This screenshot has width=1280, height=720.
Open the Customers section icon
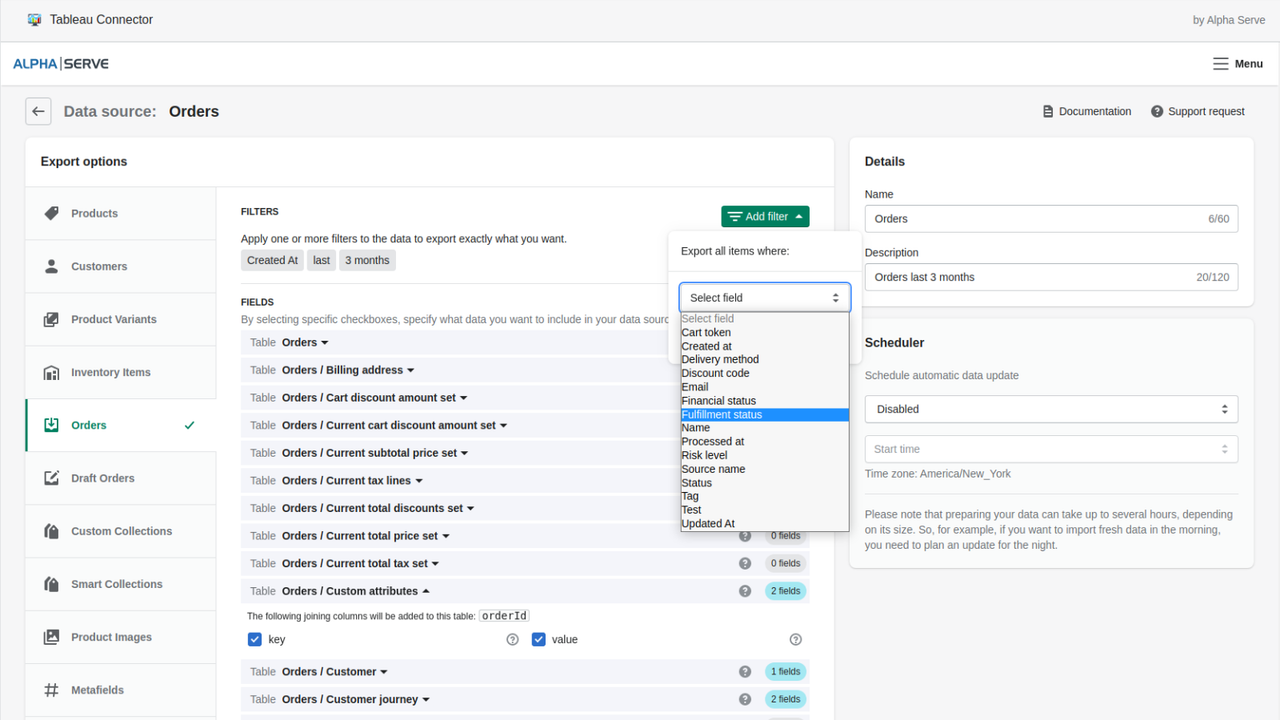[52, 266]
